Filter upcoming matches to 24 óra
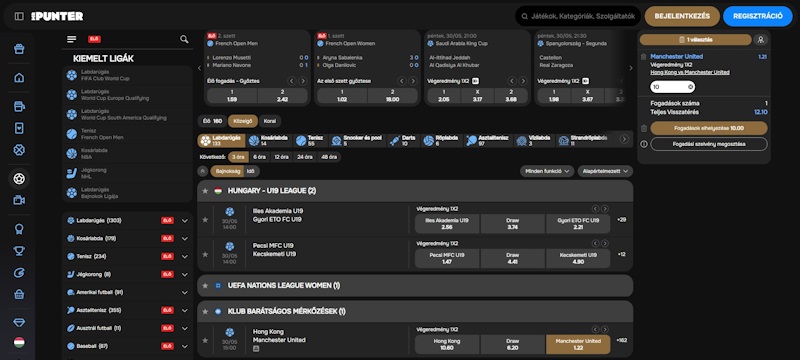 305,157
